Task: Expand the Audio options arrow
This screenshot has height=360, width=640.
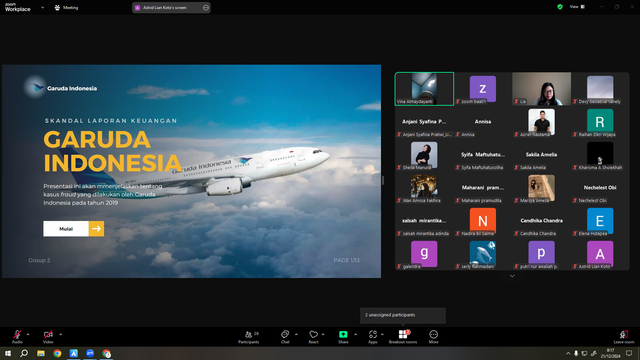Action: [28, 334]
